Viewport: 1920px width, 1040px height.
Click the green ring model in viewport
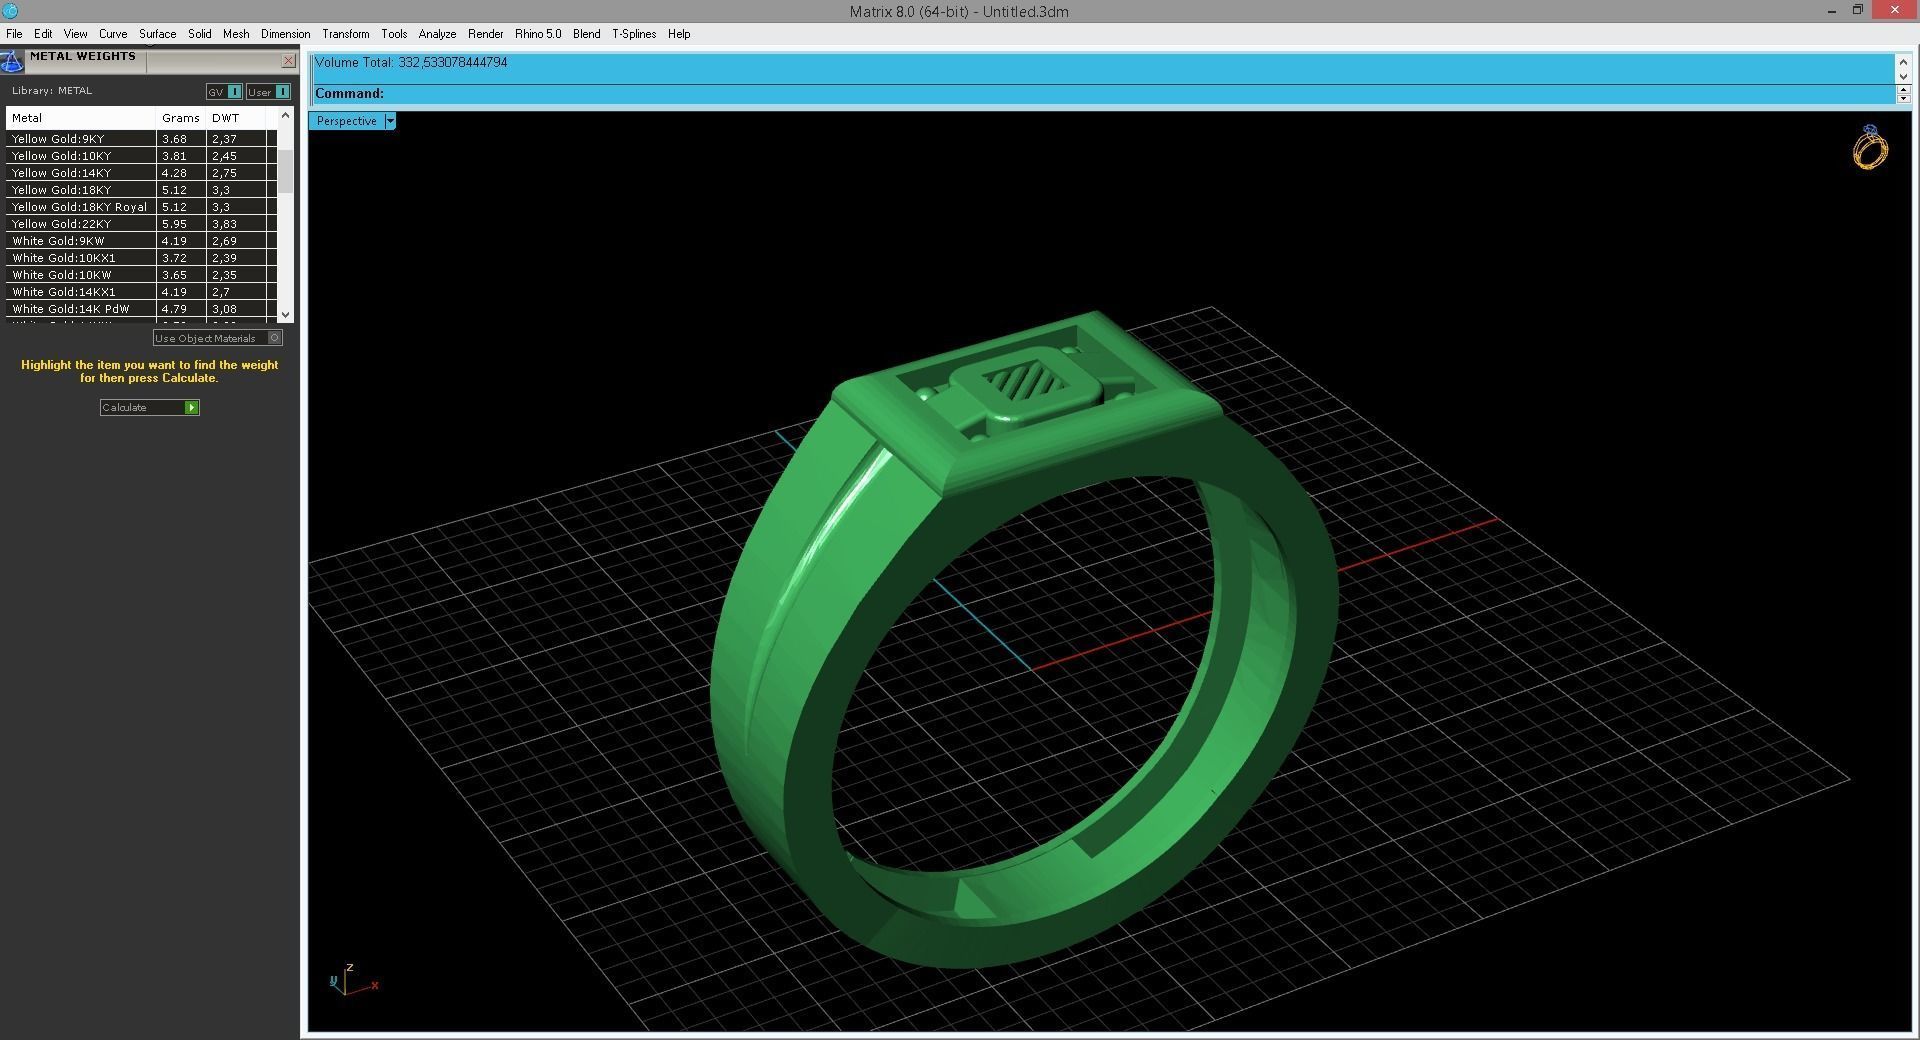click(1024, 640)
